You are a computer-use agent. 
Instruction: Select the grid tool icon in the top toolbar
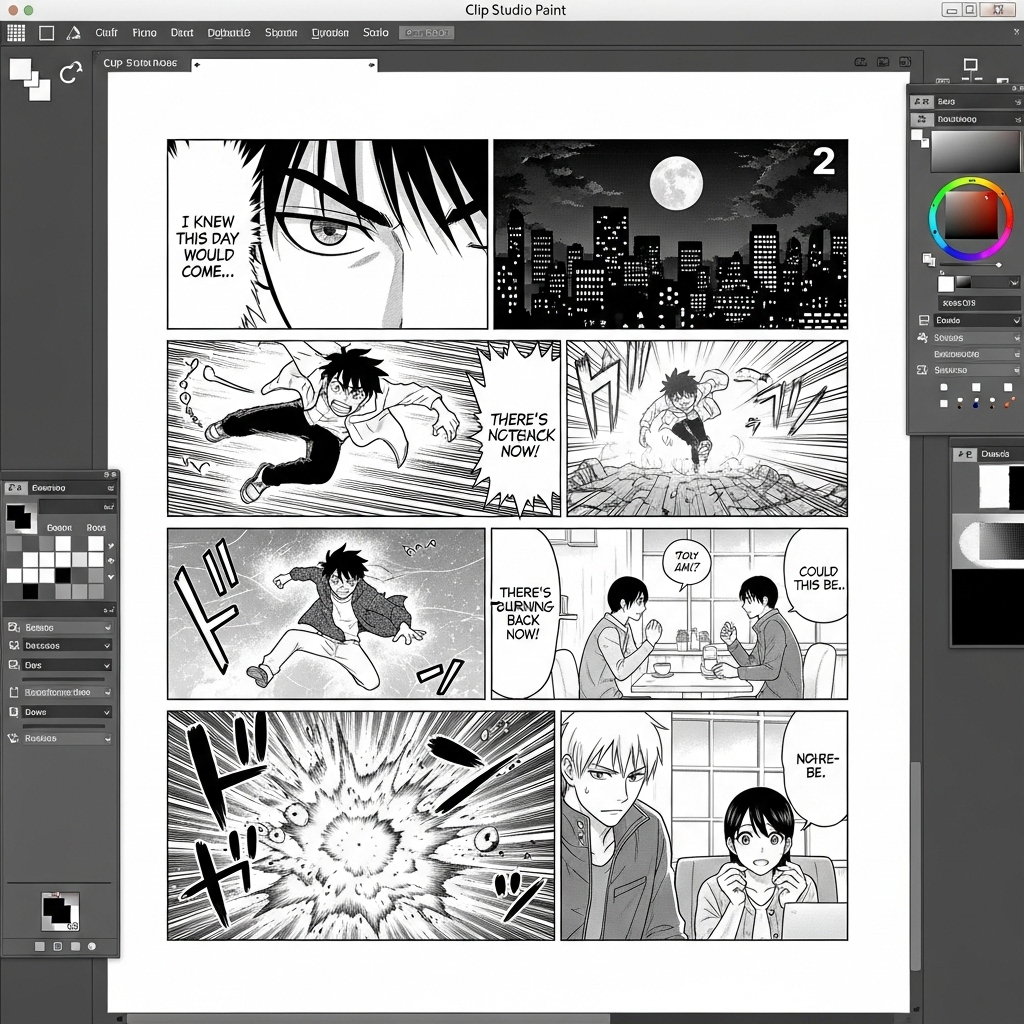pyautogui.click(x=16, y=33)
